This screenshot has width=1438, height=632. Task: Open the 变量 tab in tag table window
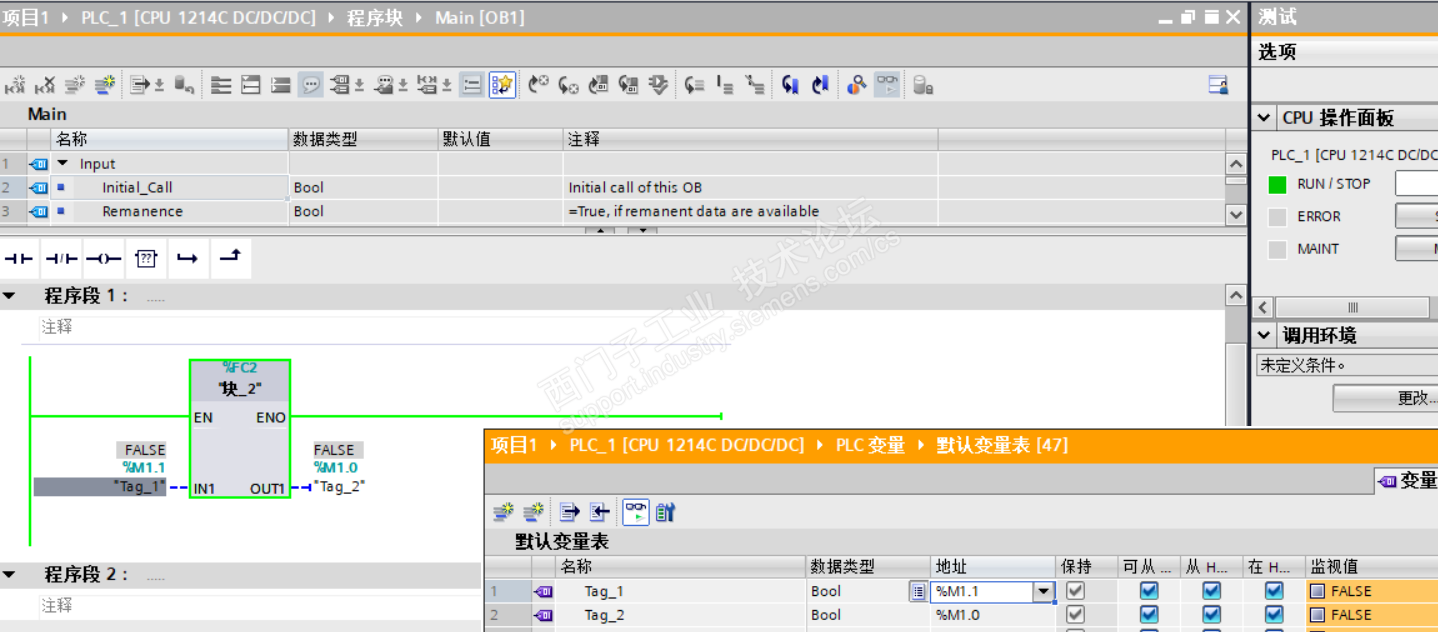(x=1408, y=481)
